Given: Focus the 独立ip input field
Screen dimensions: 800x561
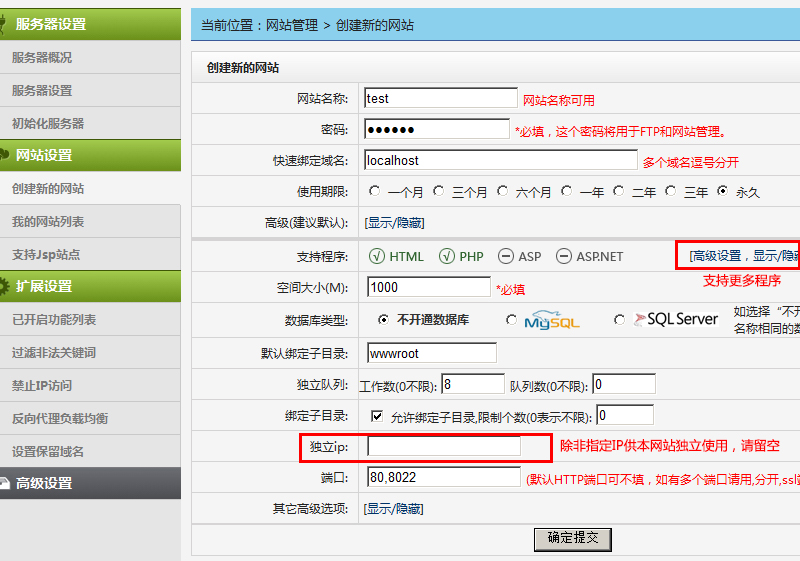Looking at the screenshot, I should [444, 446].
